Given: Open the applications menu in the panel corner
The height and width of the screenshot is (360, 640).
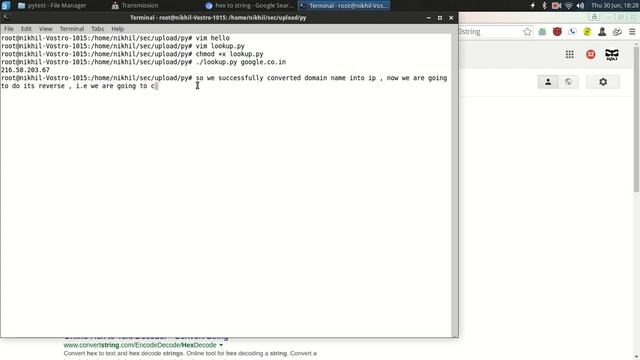Looking at the screenshot, I should point(6,5).
